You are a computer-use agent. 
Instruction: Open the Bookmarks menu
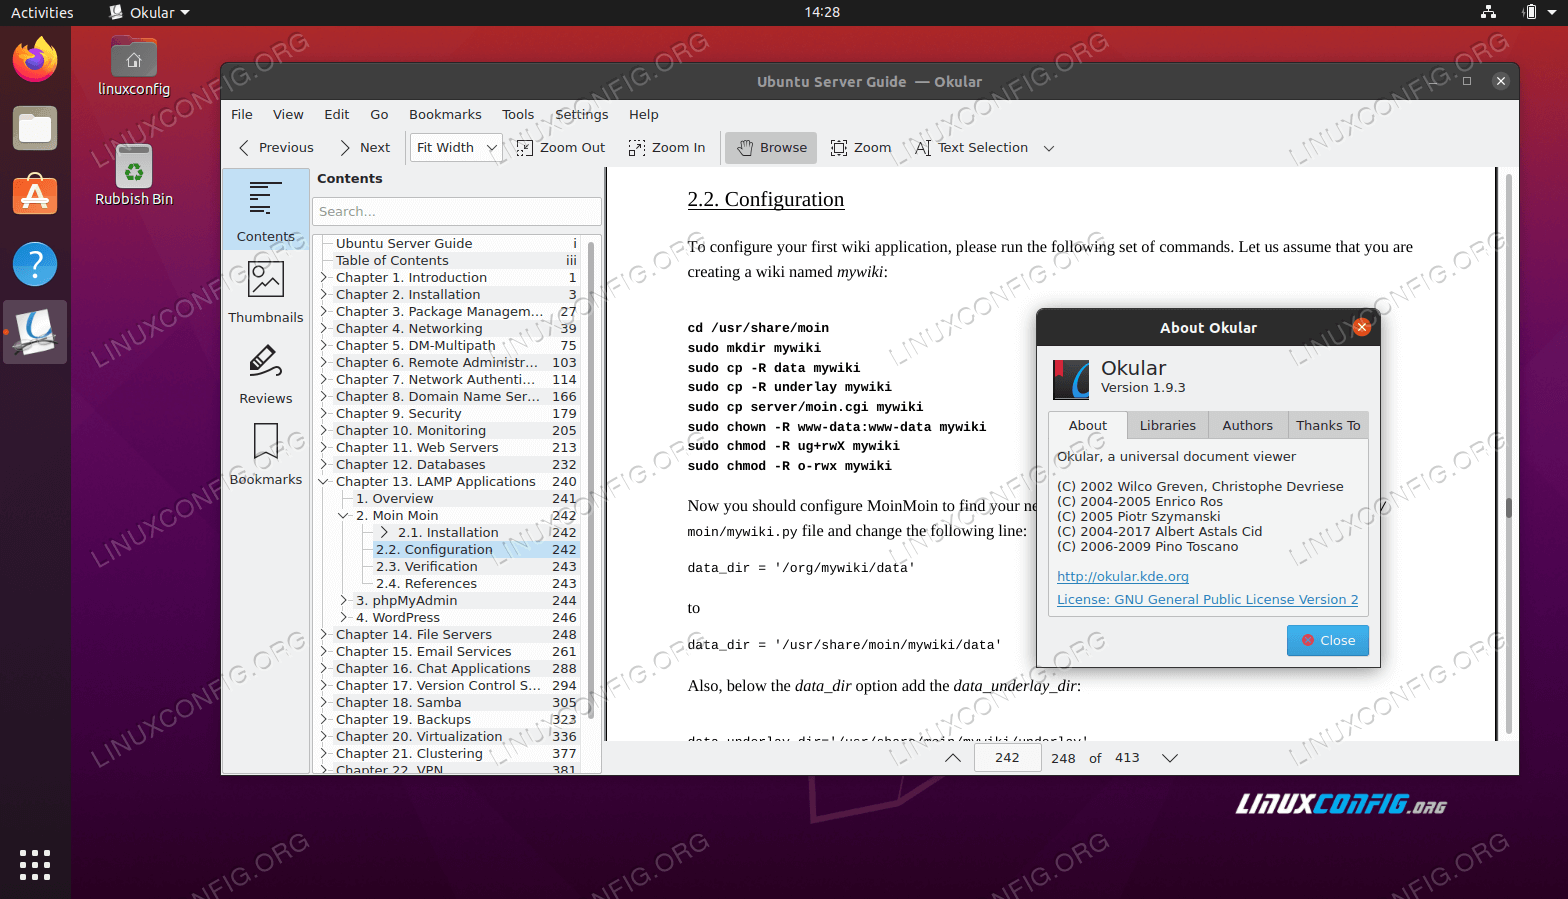tap(445, 115)
